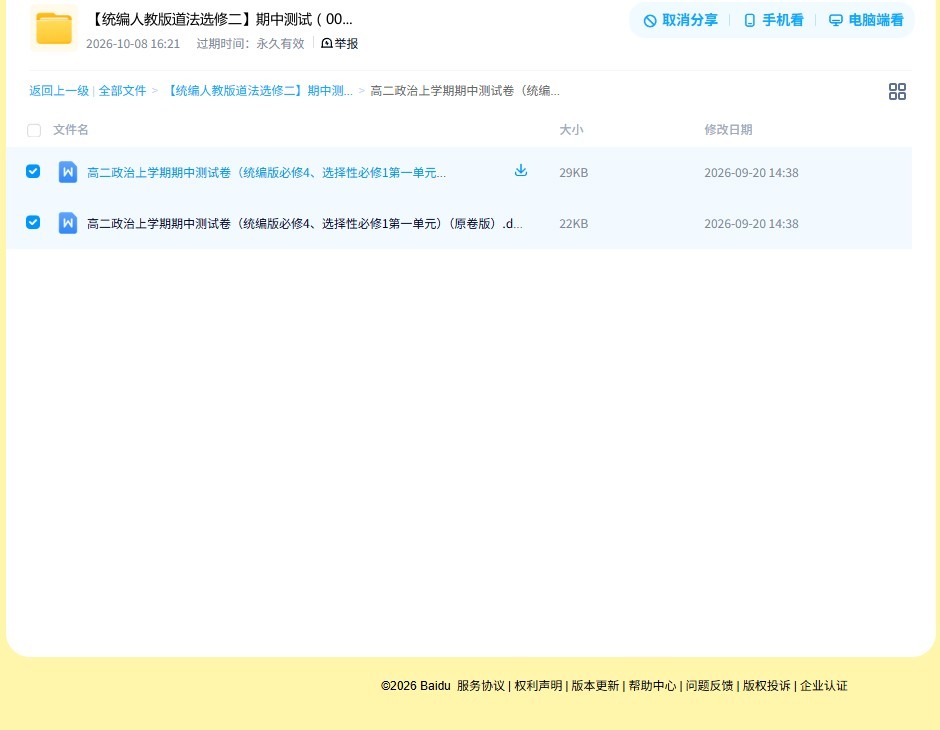The height and width of the screenshot is (730, 940).
Task: Click ©2026 Baidu copyright text
Action: [x=415, y=686]
